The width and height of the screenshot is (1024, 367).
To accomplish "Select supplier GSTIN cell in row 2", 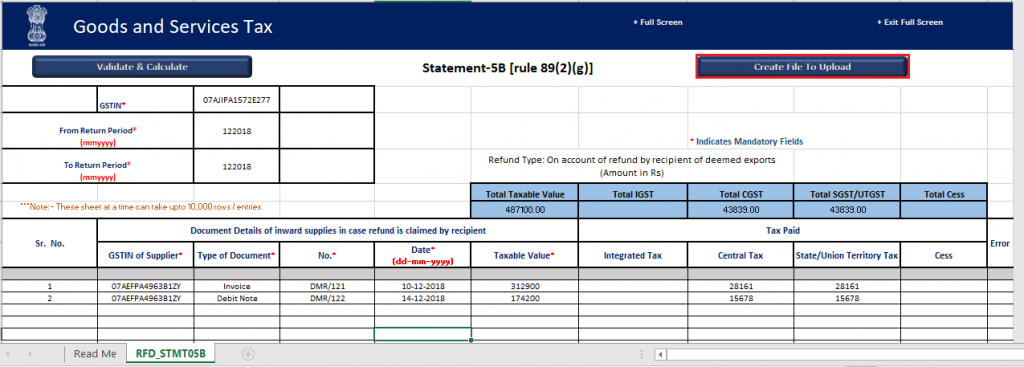I will (x=146, y=298).
